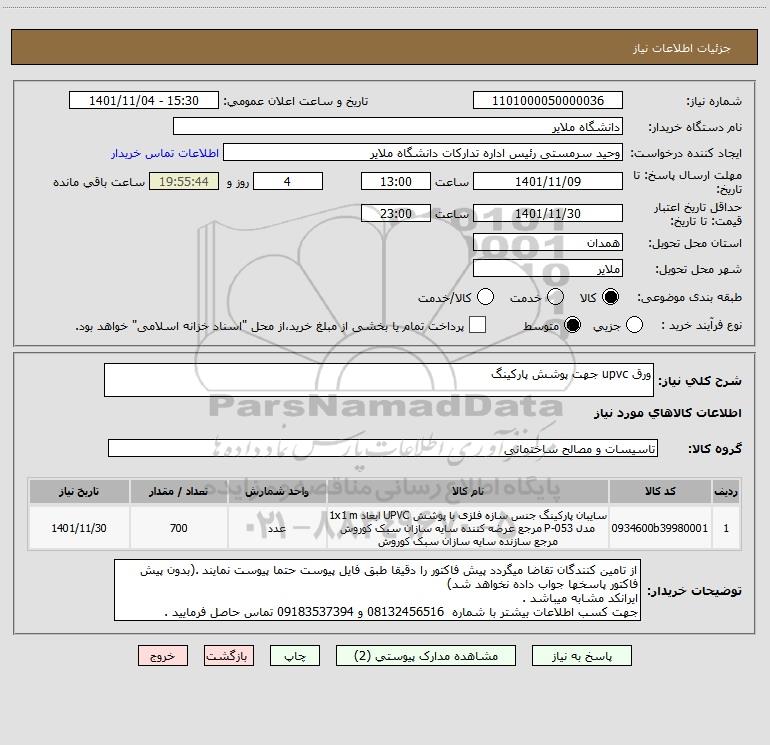The image size is (770, 745).
Task: Click the goods group field تاسیسات و مصالح ساختمانی
Action: (383, 448)
